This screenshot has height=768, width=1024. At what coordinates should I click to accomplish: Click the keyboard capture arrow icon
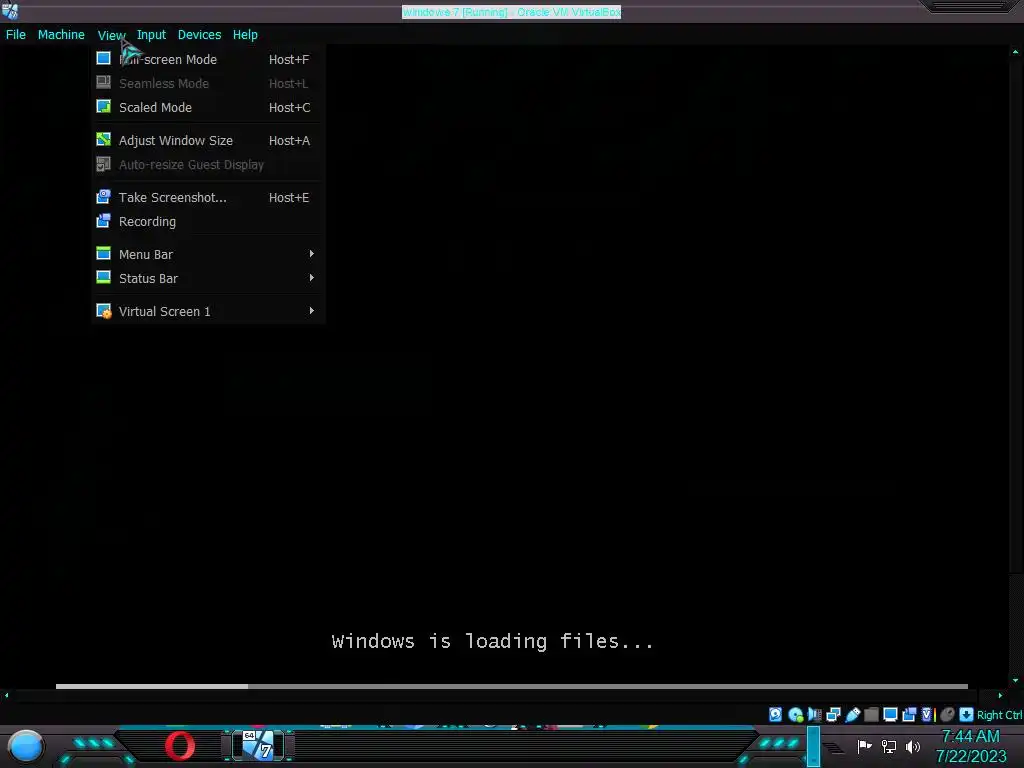pyautogui.click(x=967, y=714)
